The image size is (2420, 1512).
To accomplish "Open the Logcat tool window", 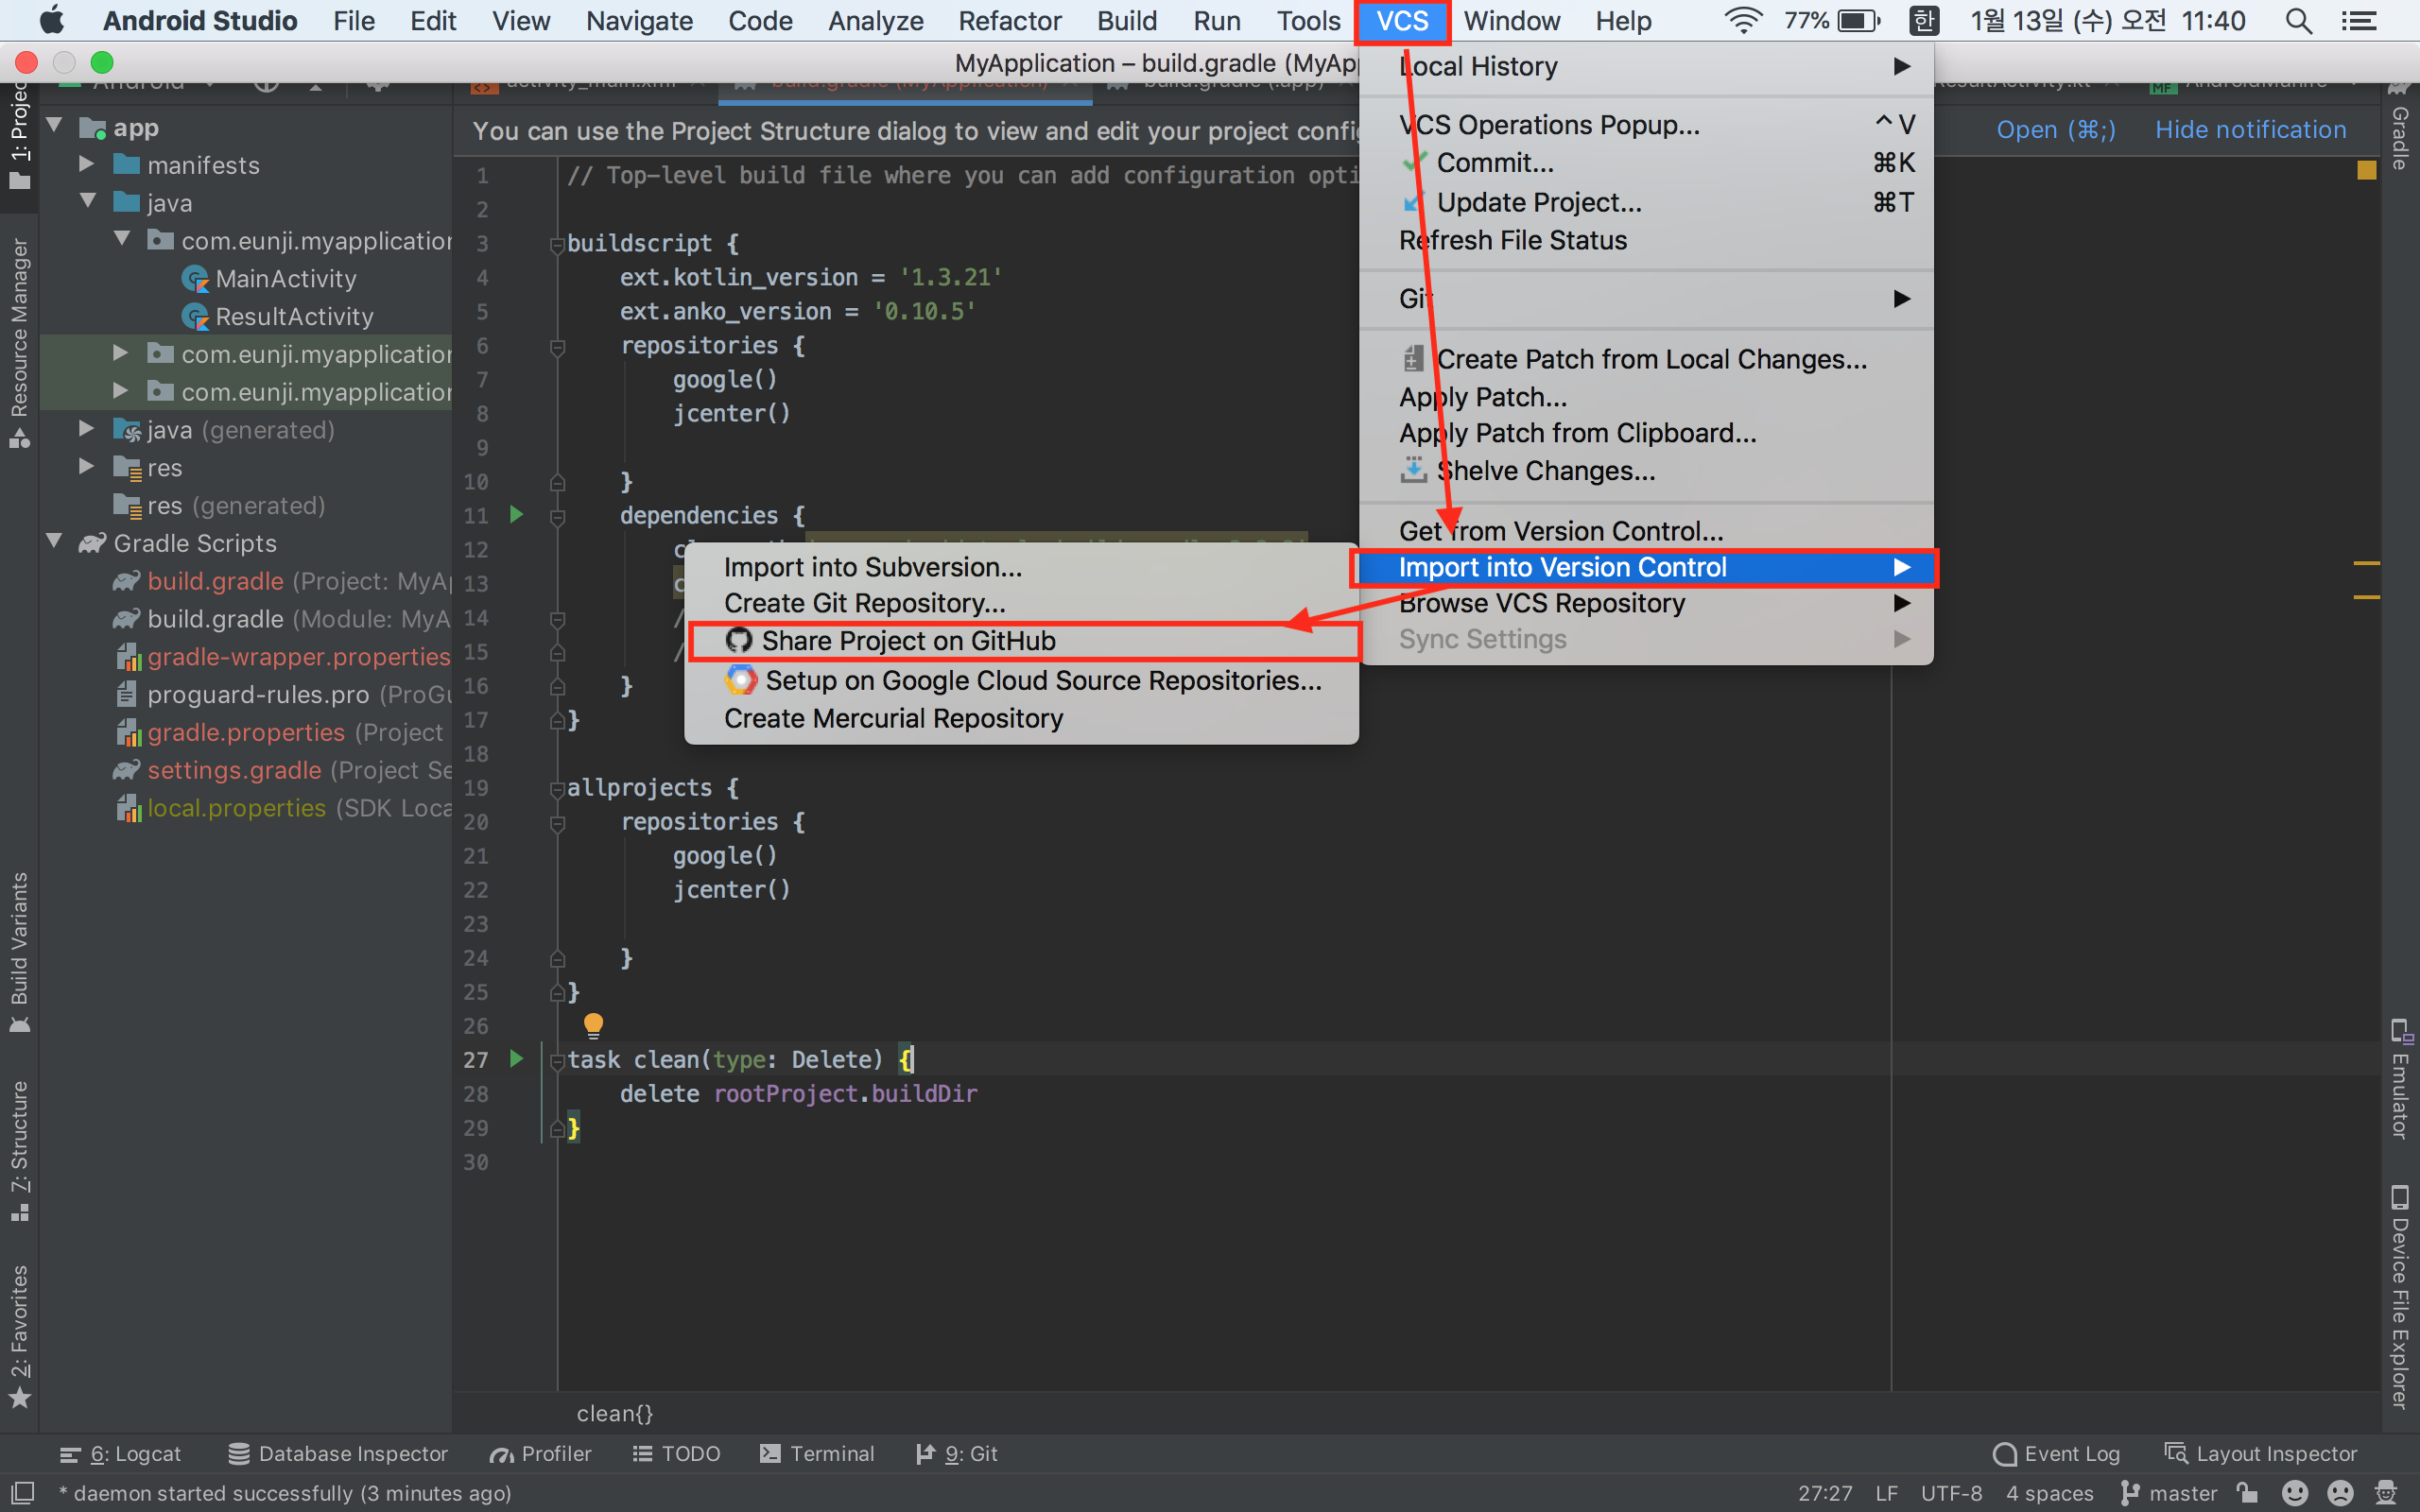I will (x=121, y=1453).
